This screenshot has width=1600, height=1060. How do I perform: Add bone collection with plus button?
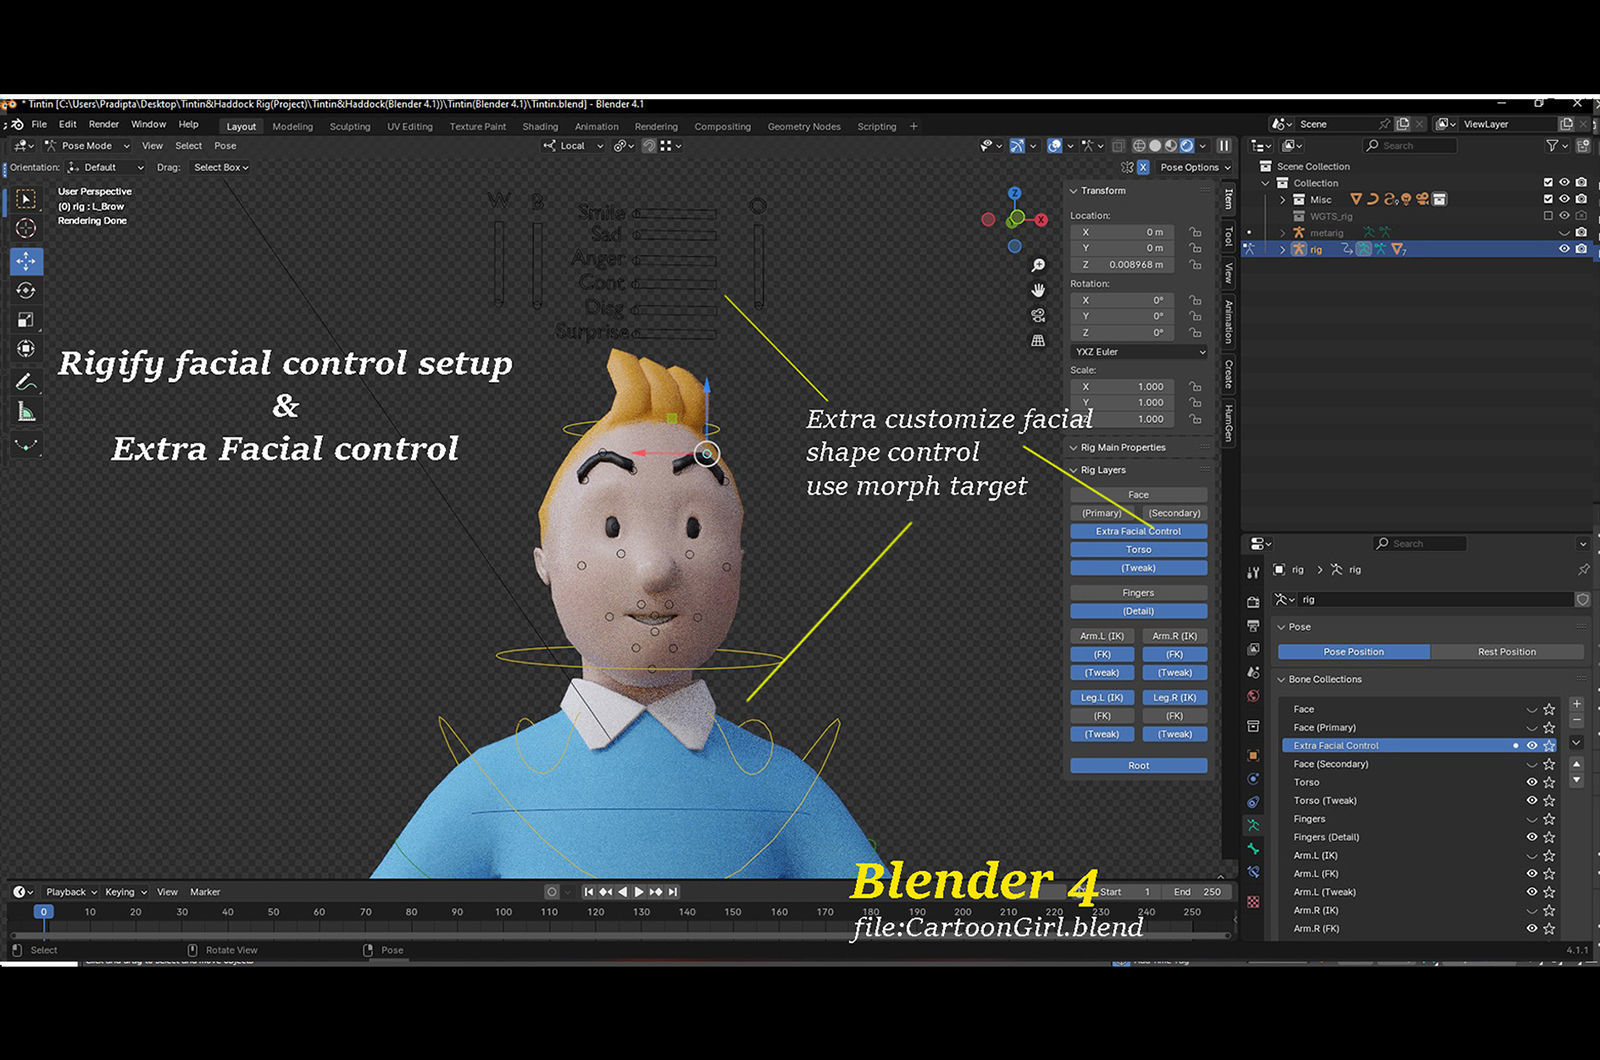click(x=1577, y=704)
